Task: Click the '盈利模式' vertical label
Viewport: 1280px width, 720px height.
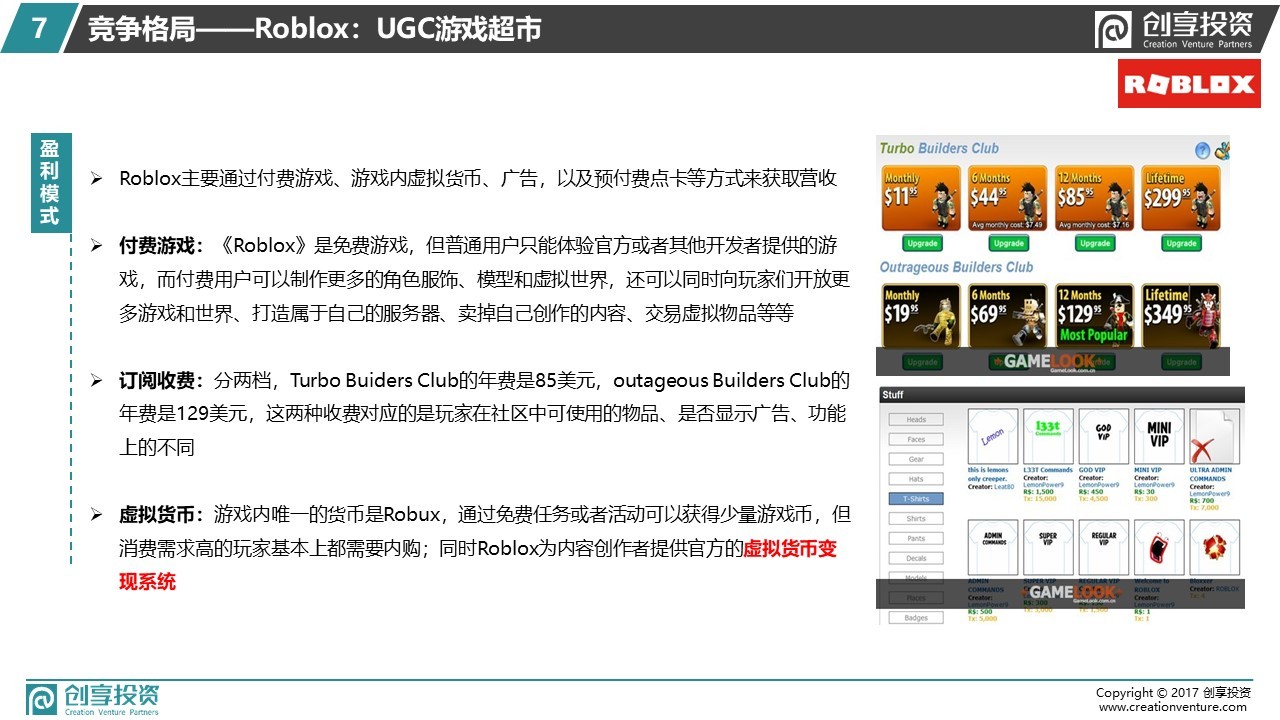Action: (x=49, y=182)
